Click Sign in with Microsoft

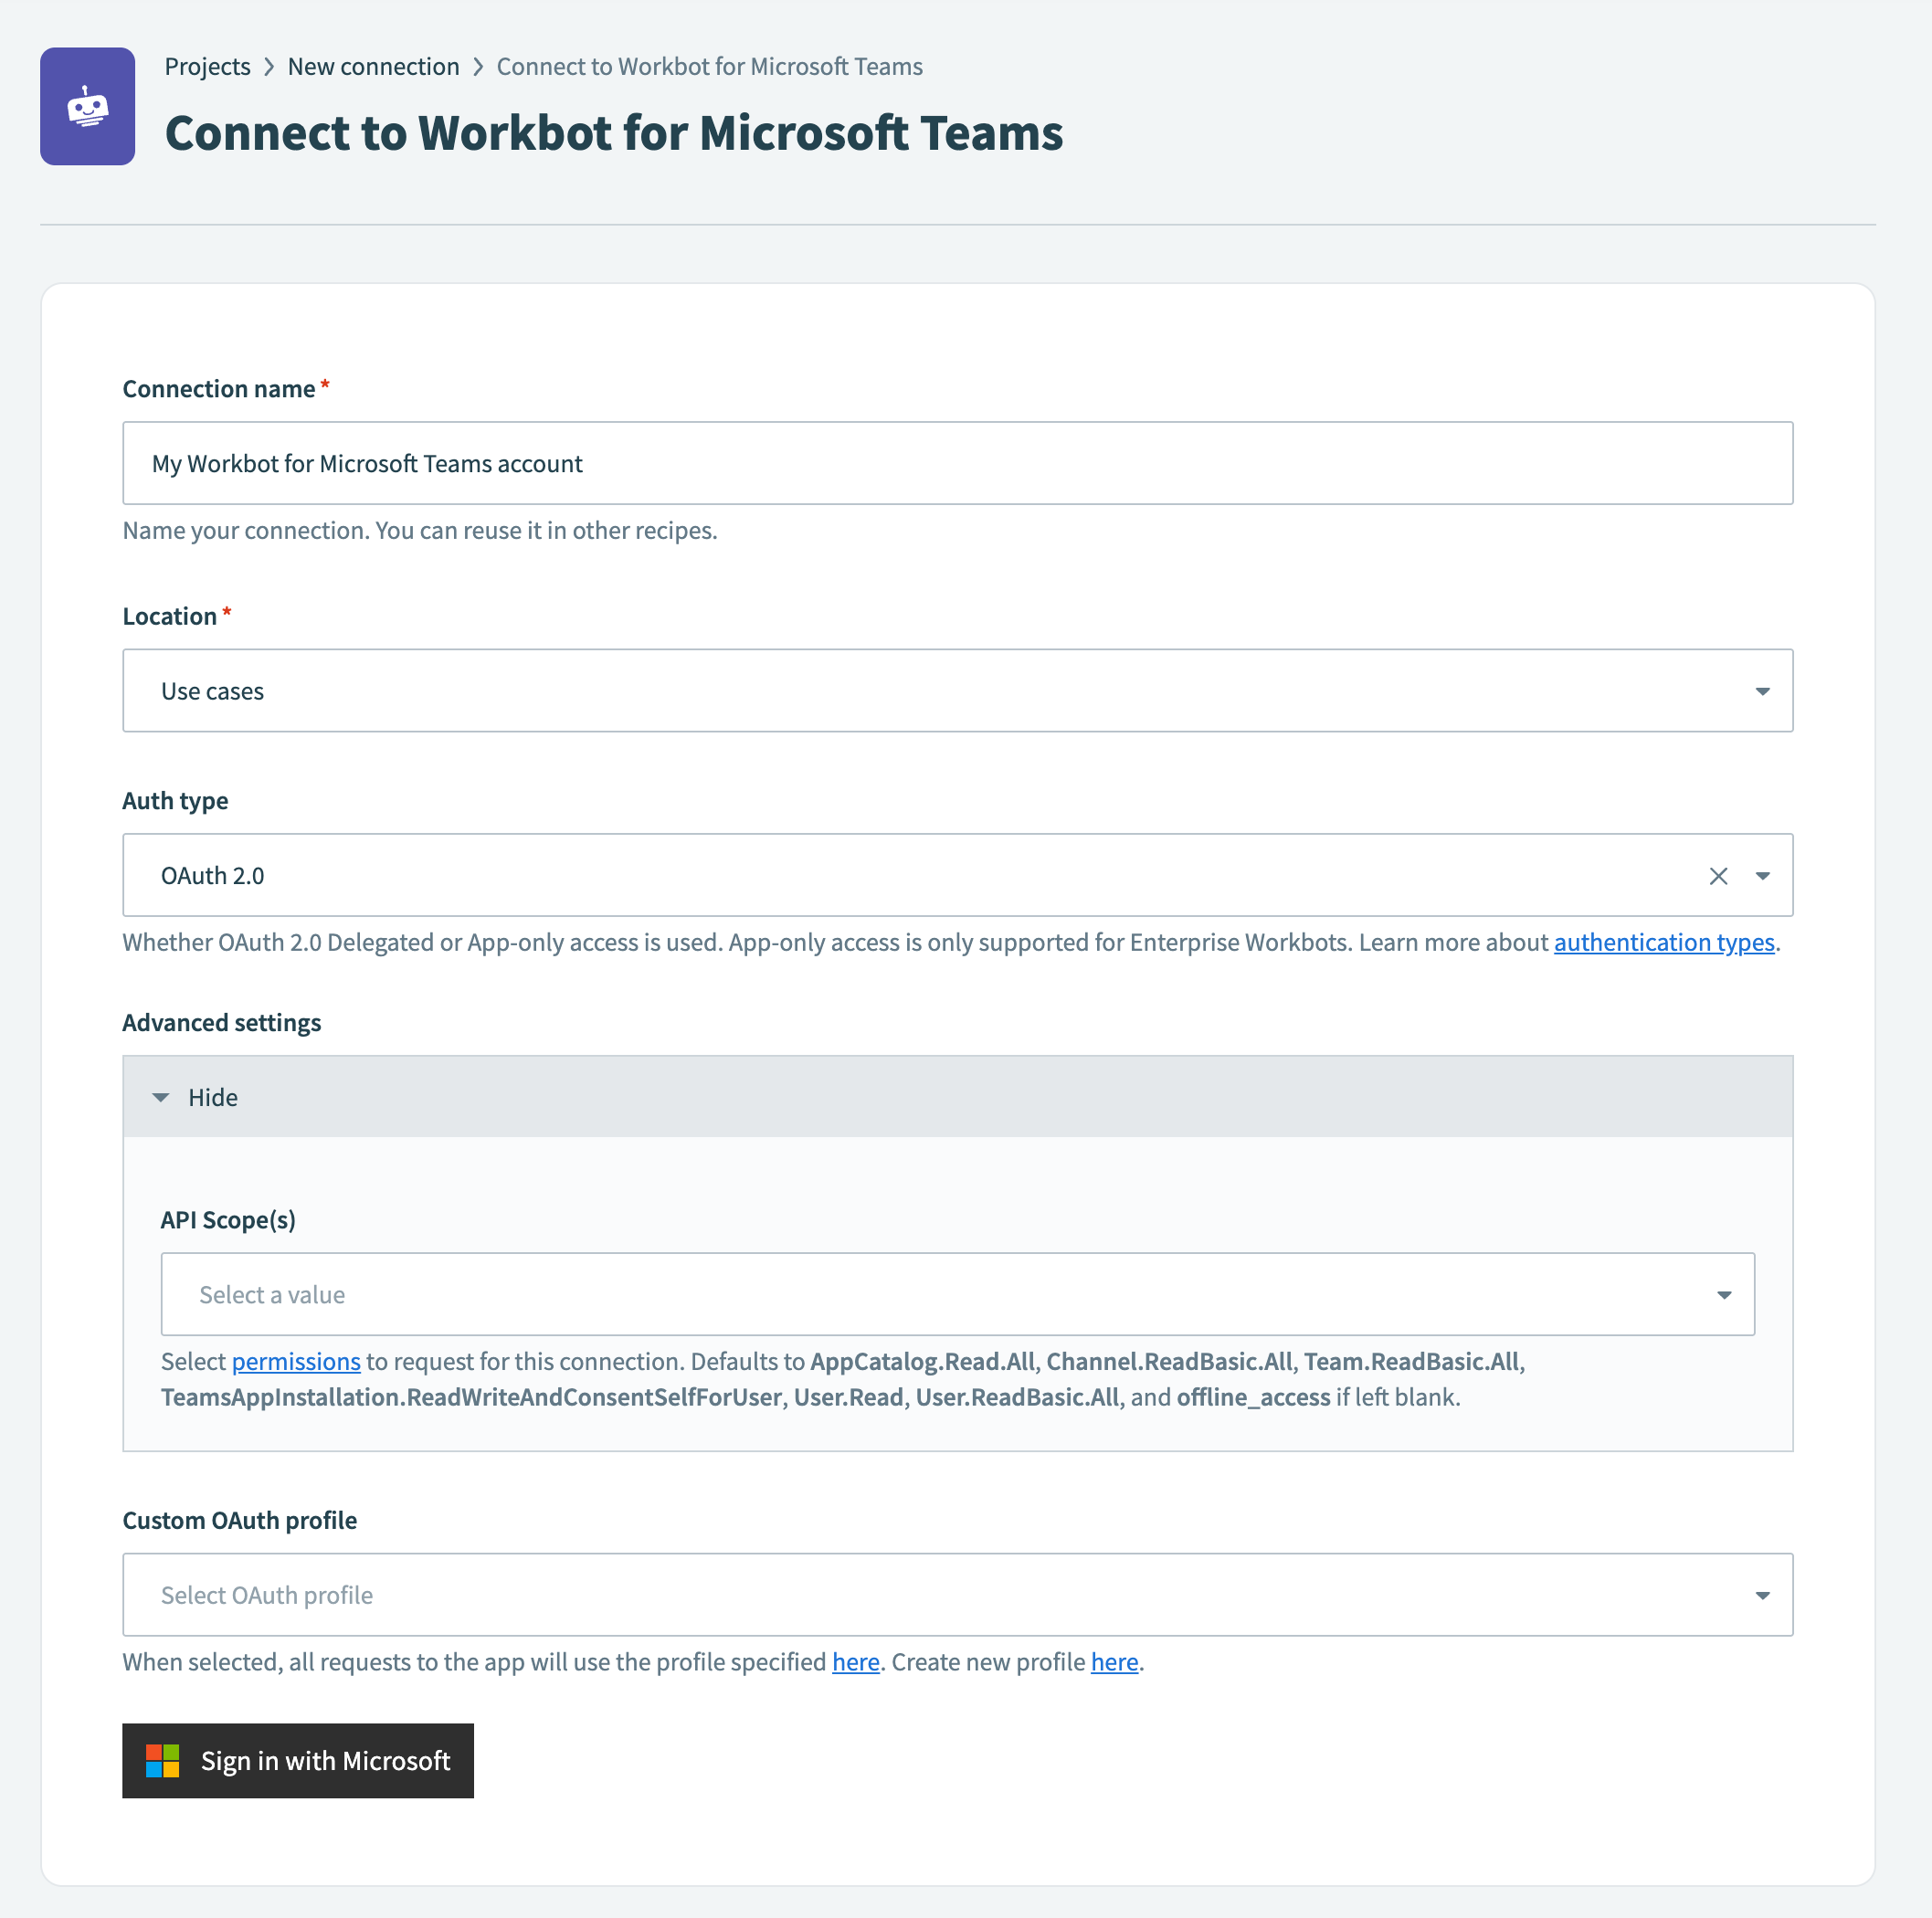click(x=298, y=1760)
